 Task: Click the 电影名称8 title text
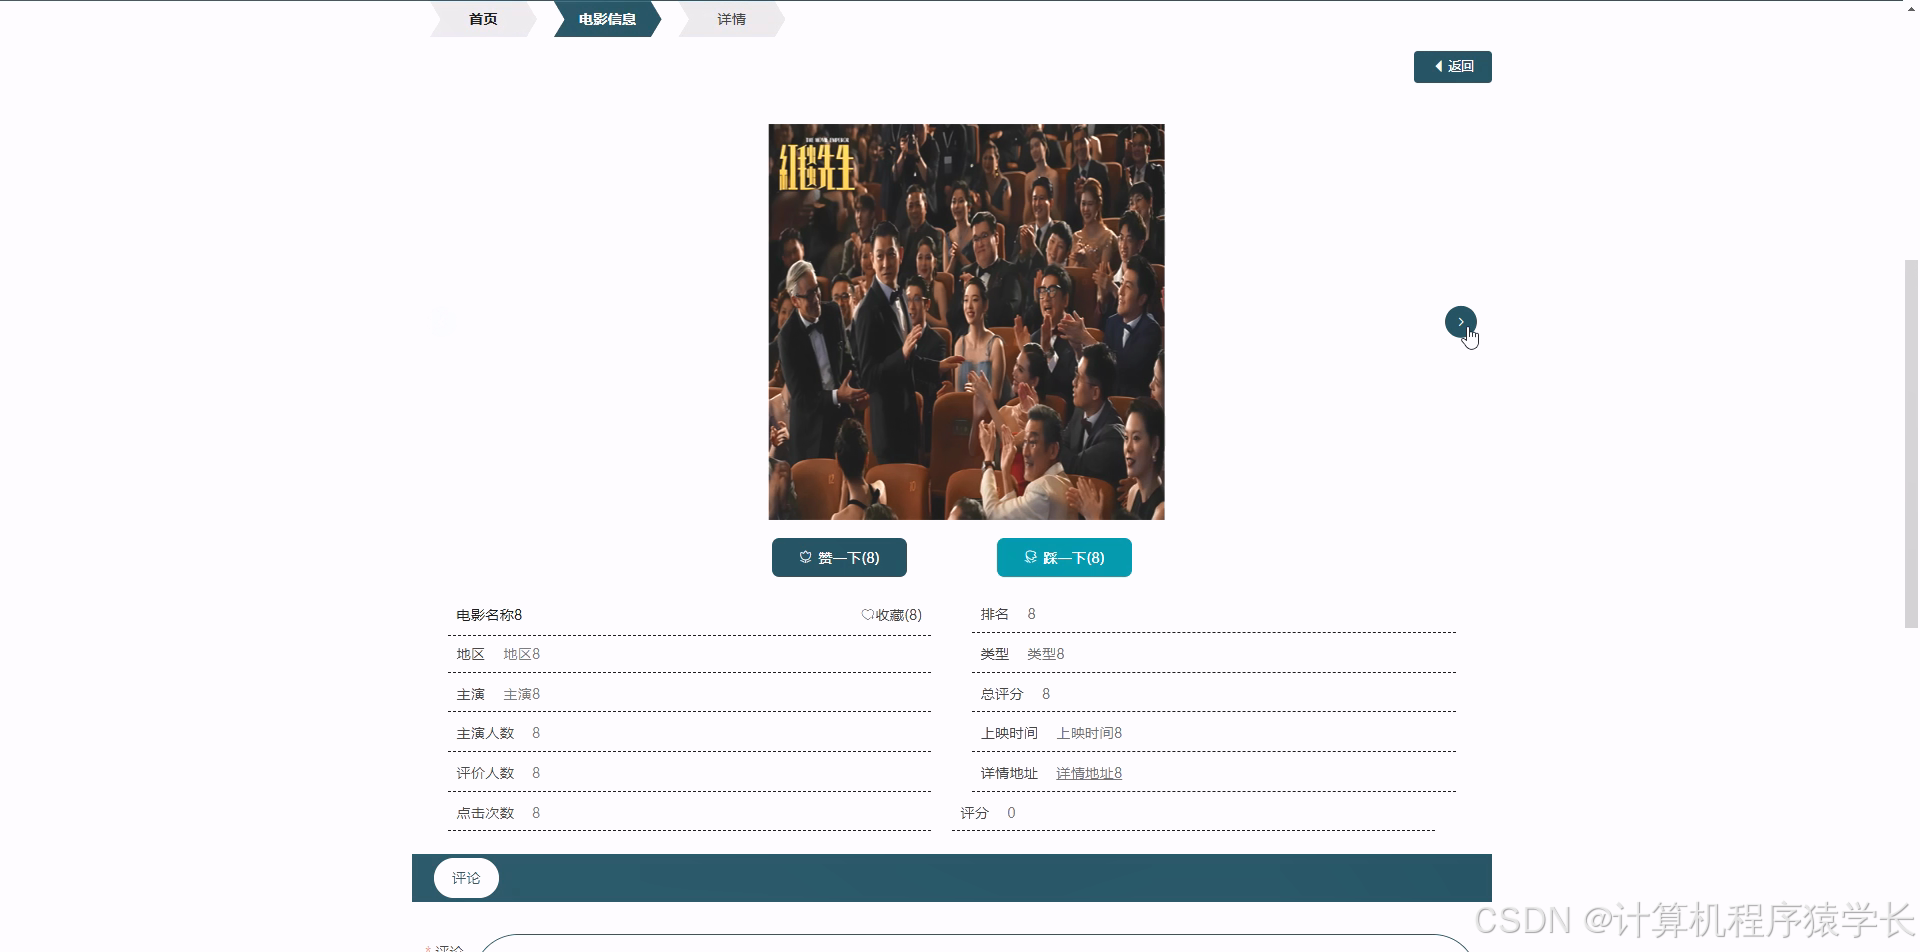(x=489, y=615)
